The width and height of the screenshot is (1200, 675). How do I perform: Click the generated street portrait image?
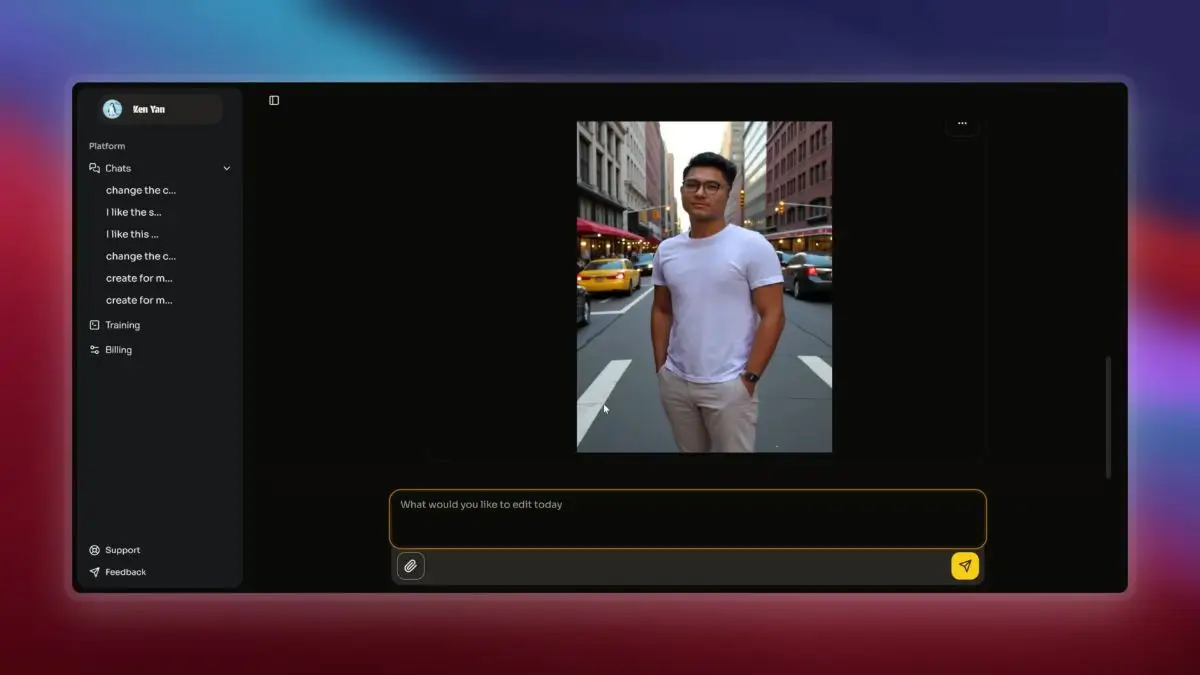click(x=704, y=287)
